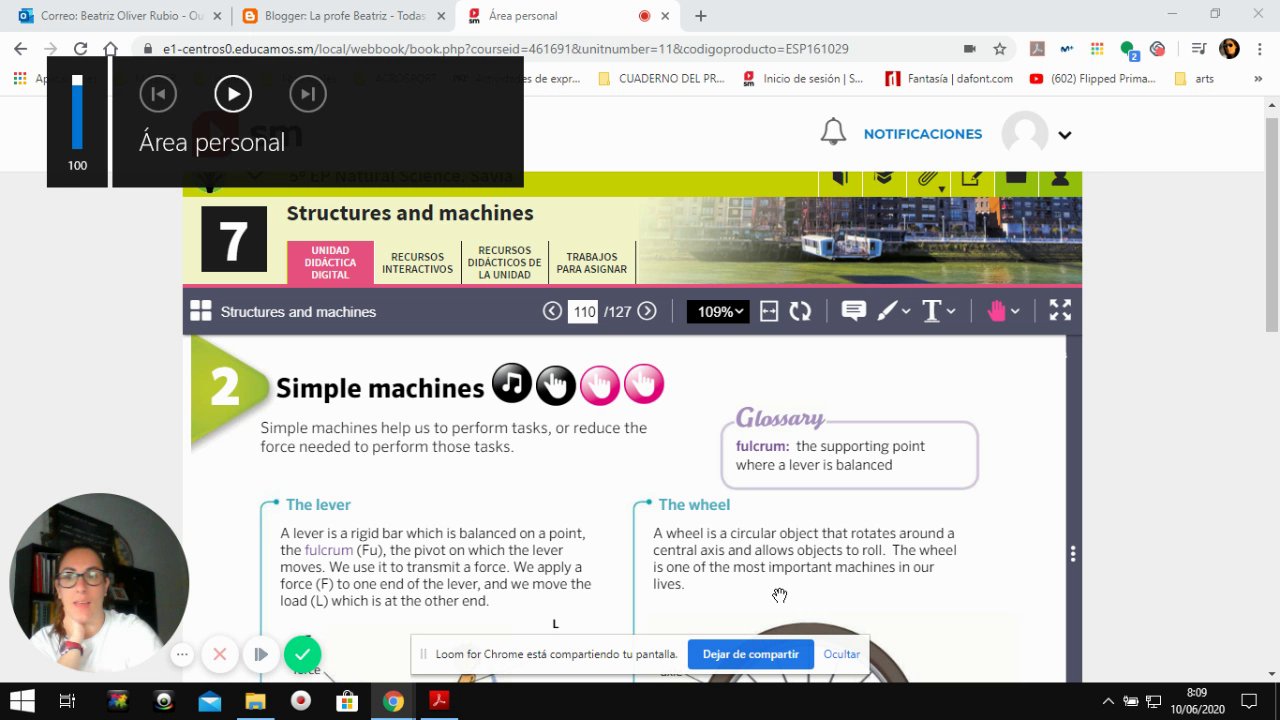Open the 109% zoom level dropdown
1280x720 pixels.
(718, 311)
